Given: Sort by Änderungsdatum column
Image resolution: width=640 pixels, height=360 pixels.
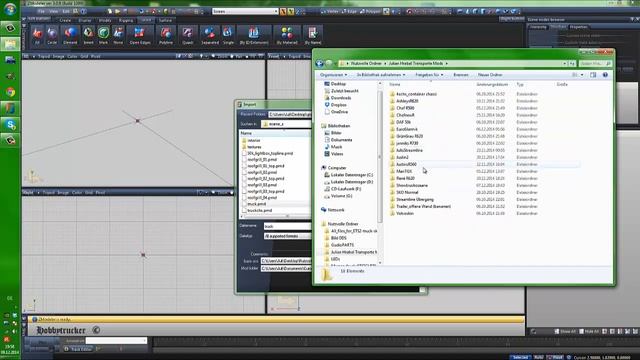Looking at the screenshot, I should tap(492, 84).
